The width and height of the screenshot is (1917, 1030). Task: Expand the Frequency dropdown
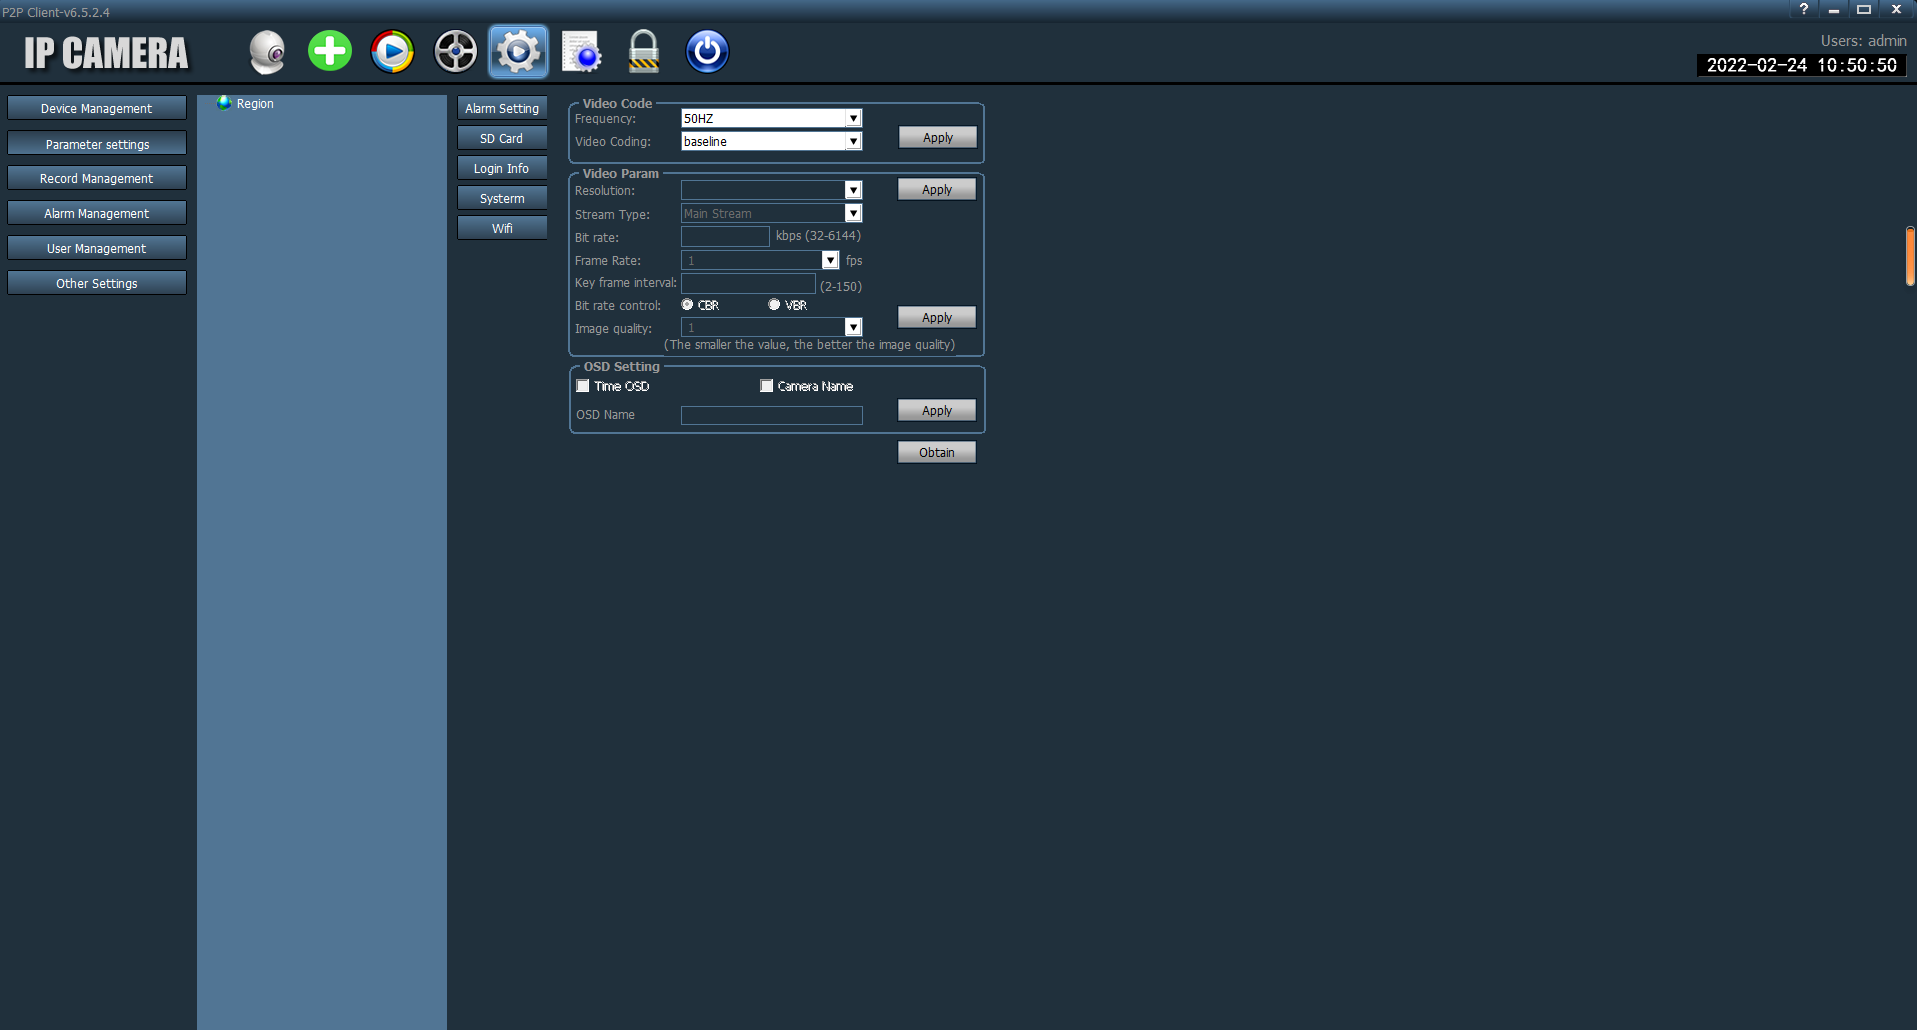pyautogui.click(x=853, y=118)
